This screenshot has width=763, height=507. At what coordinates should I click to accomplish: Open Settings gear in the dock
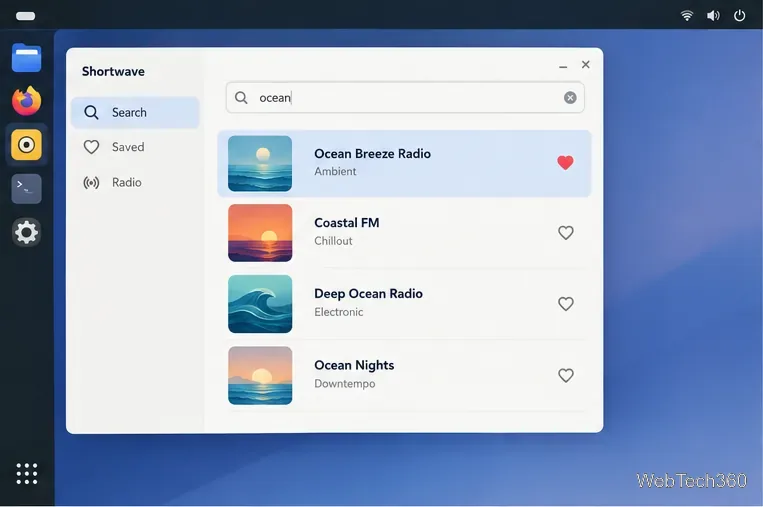point(26,232)
